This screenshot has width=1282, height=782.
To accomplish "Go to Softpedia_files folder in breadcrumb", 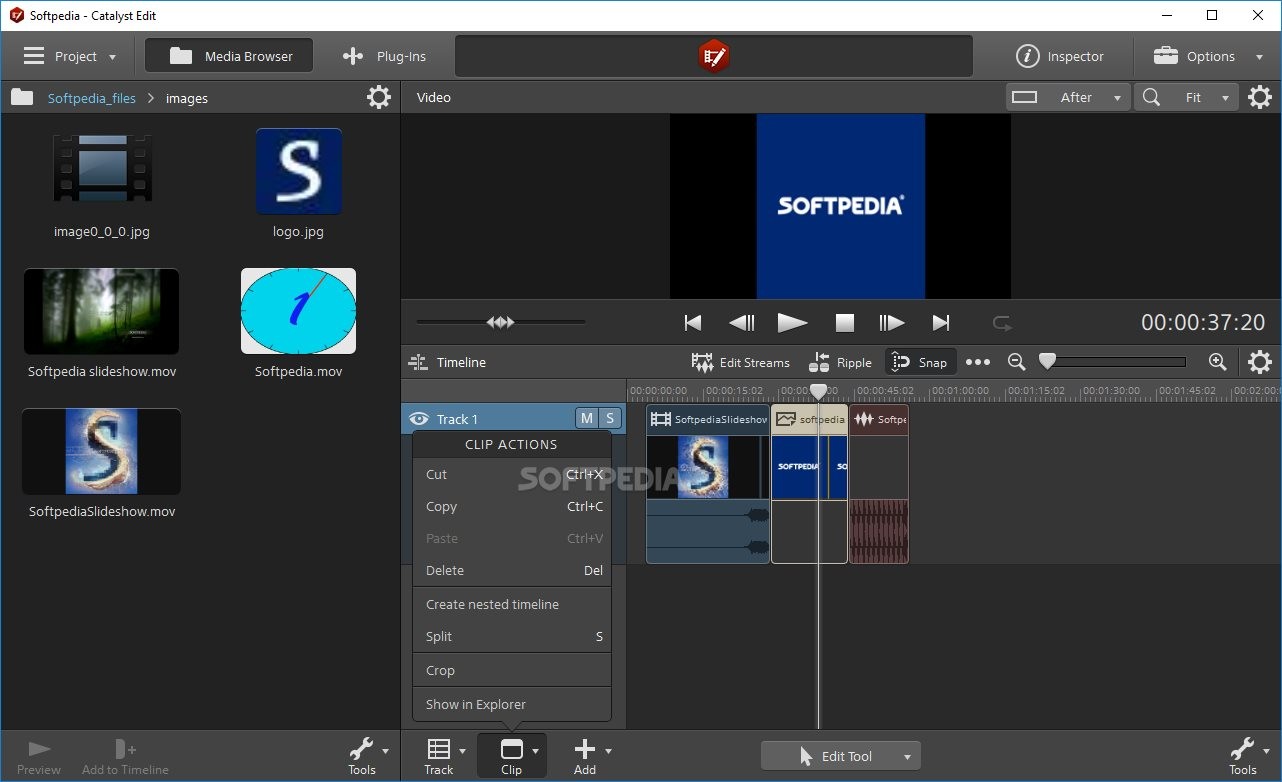I will click(x=91, y=98).
